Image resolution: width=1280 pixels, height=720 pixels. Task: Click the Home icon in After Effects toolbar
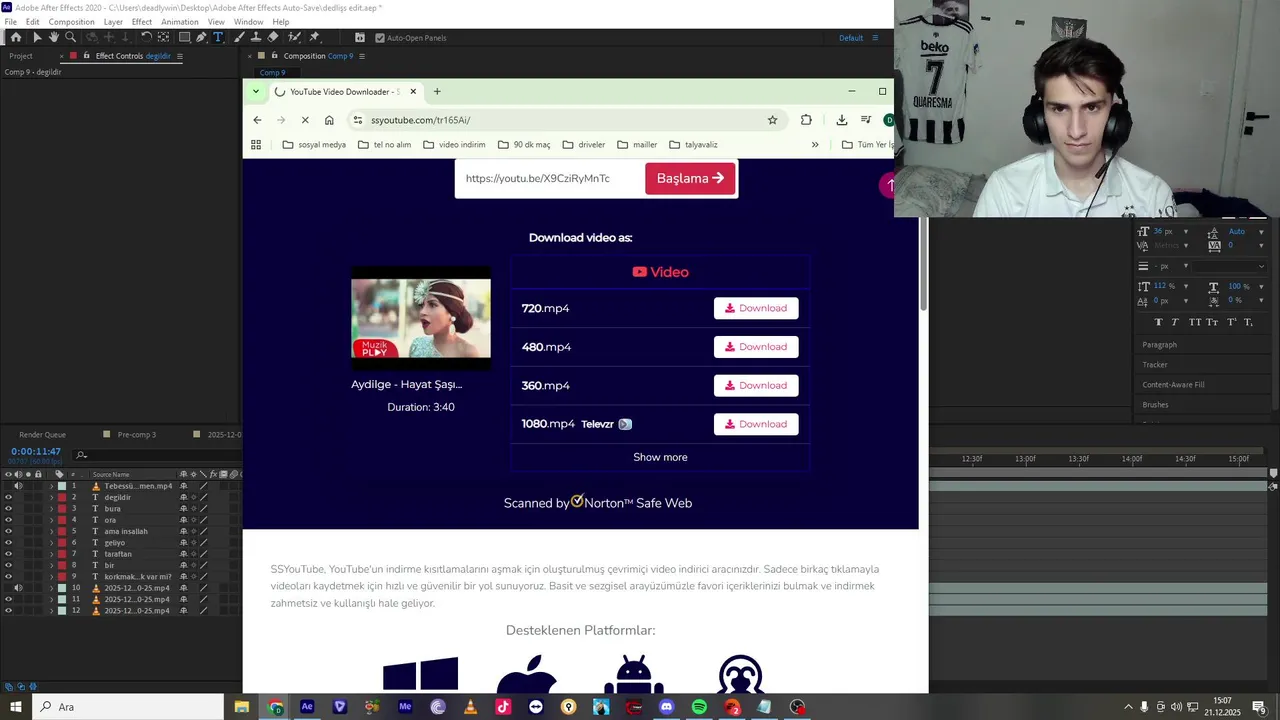coord(16,37)
